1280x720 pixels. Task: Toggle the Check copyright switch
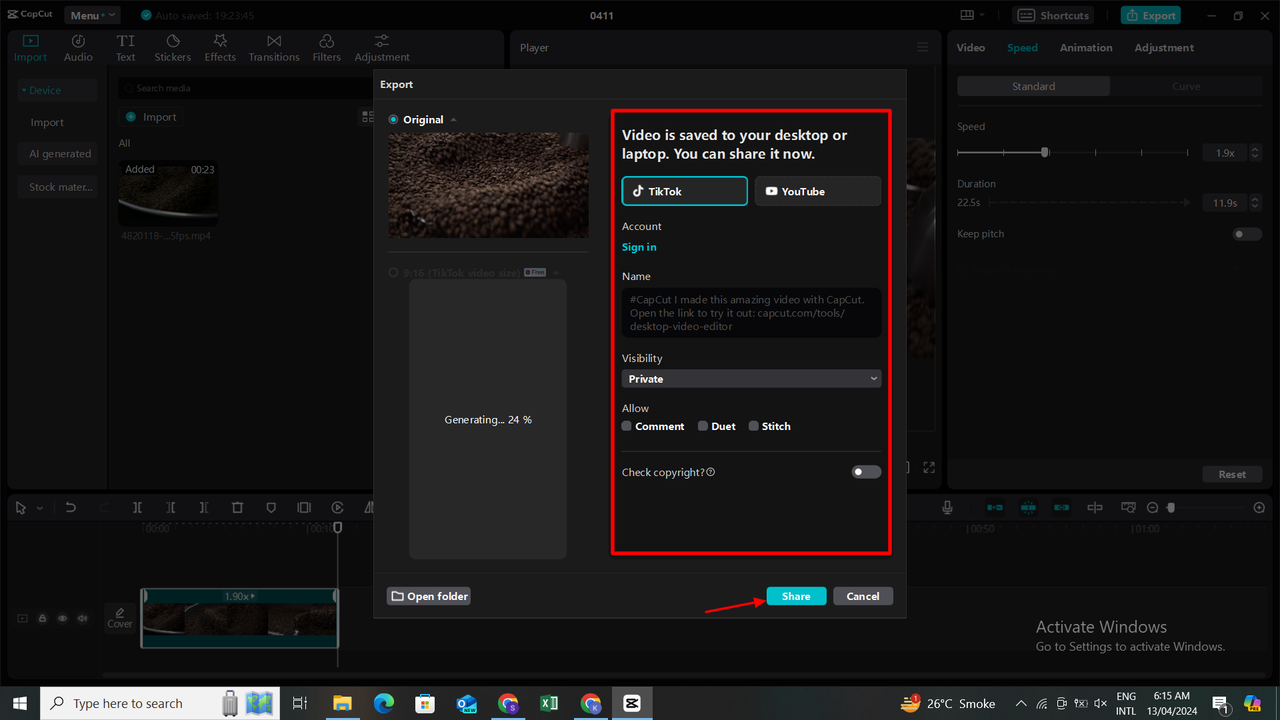tap(865, 471)
